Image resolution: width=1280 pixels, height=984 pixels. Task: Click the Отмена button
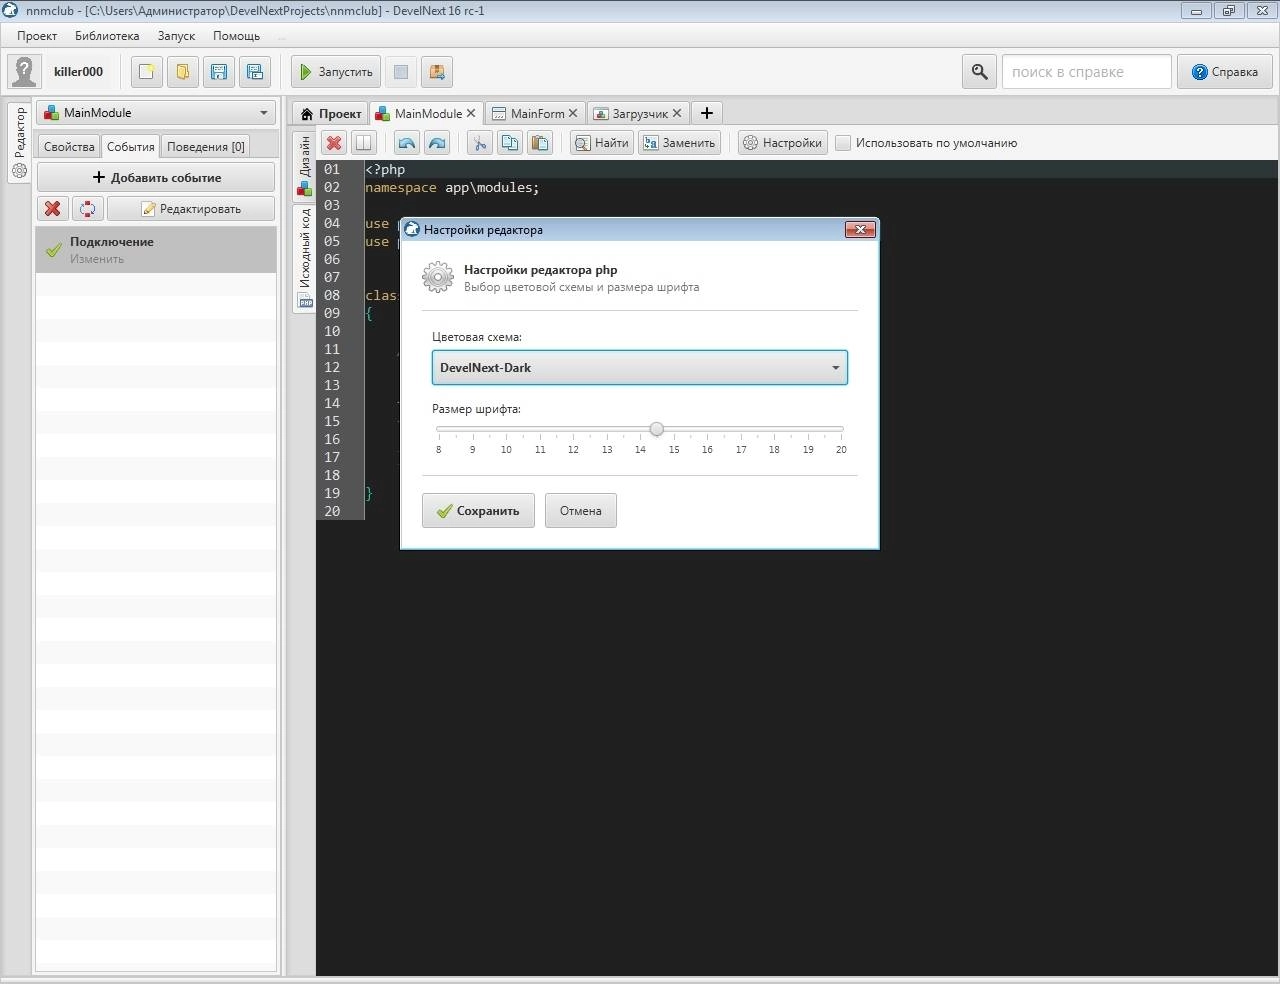coord(581,511)
